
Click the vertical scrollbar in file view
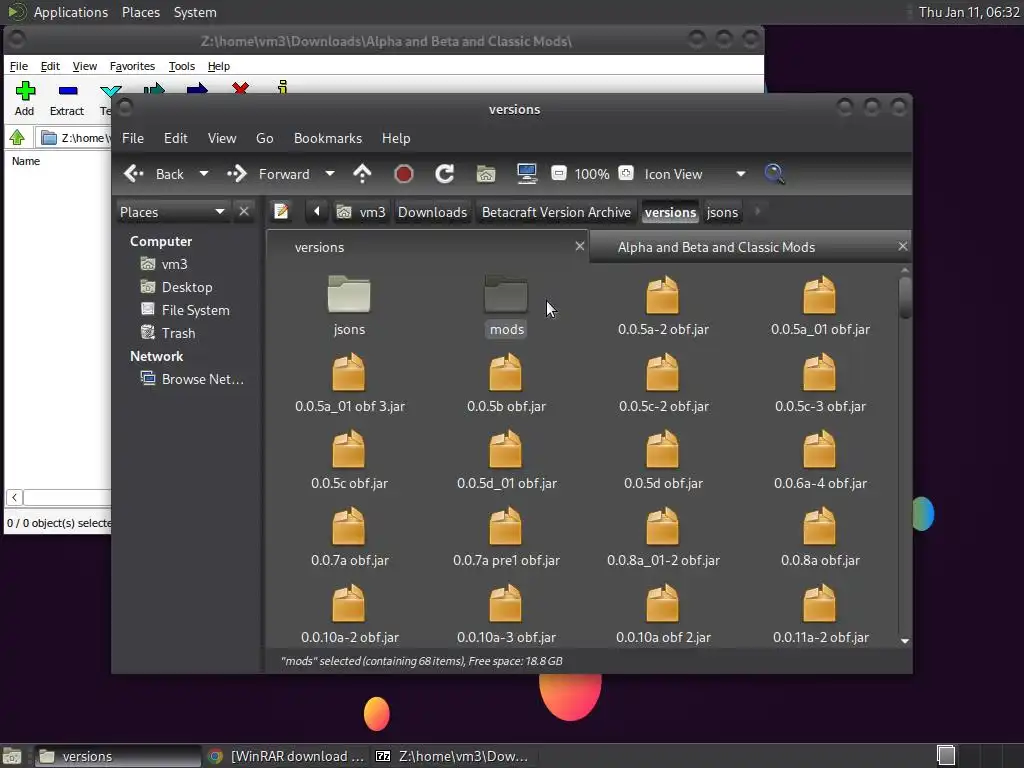(904, 298)
